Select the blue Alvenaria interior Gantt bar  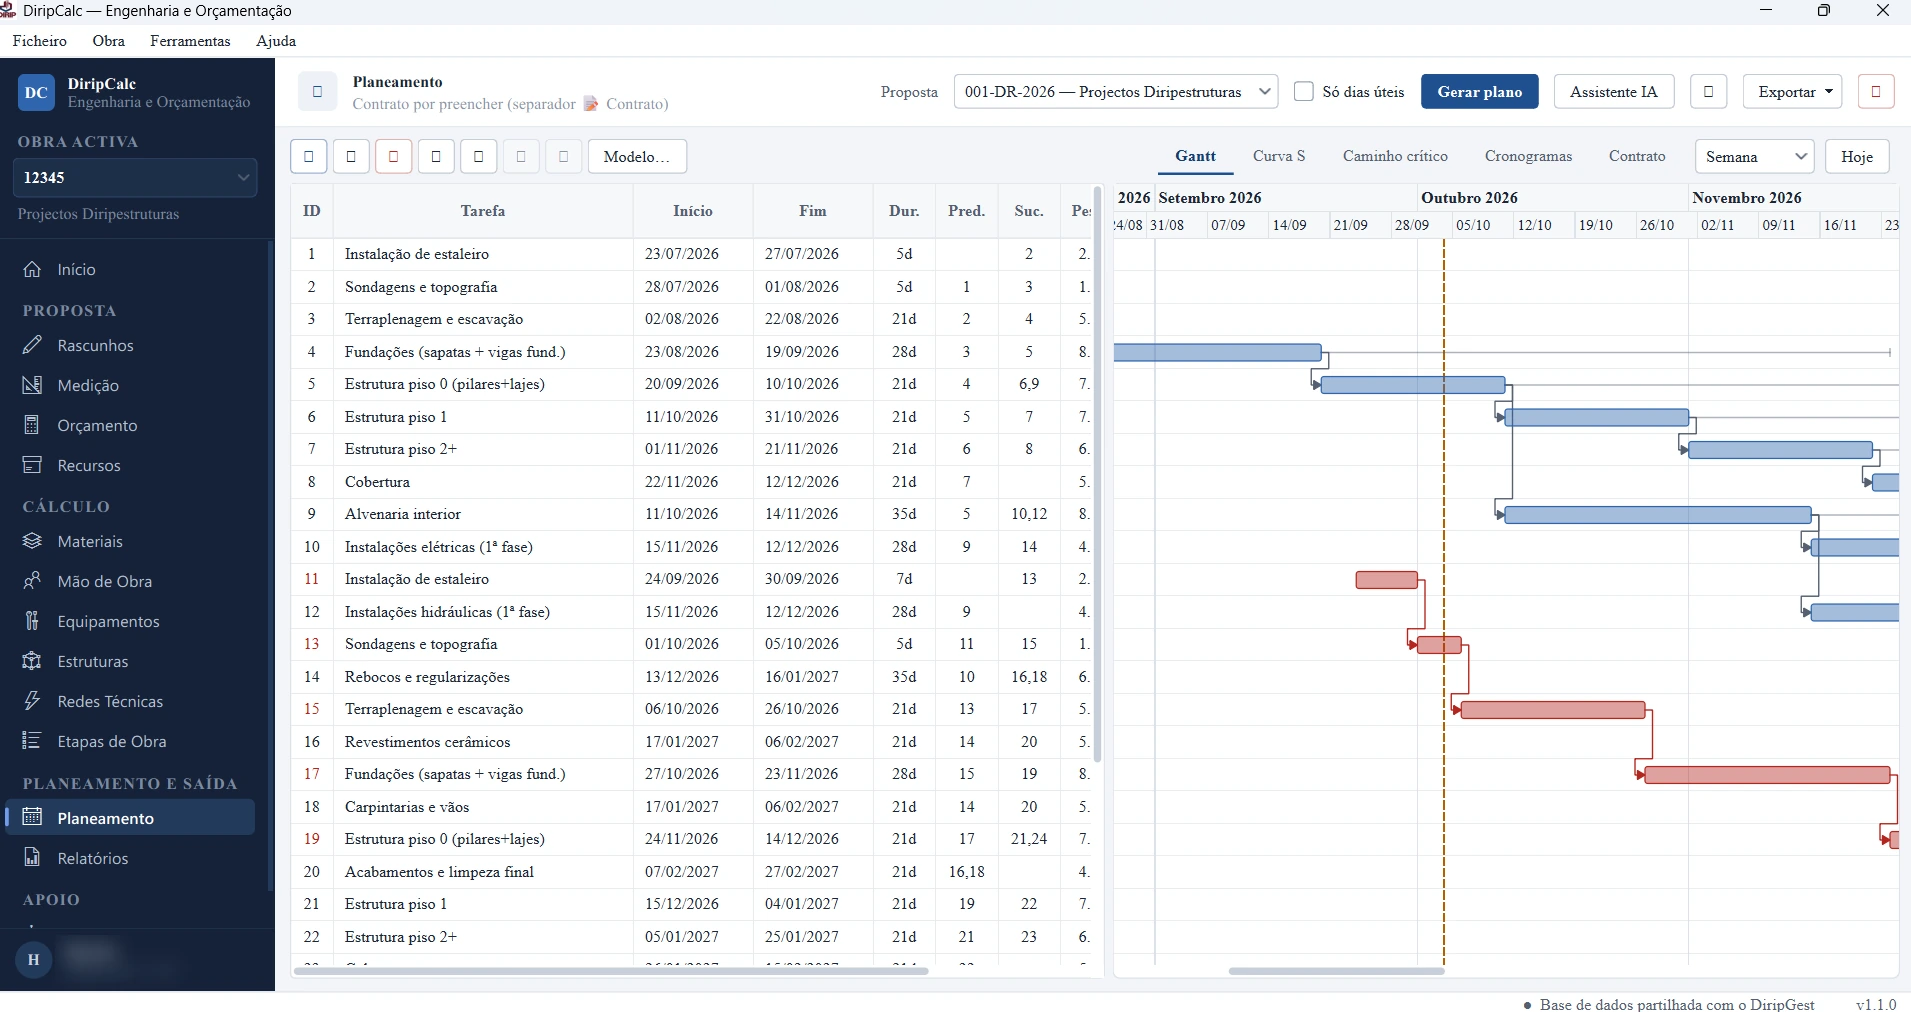tap(1658, 515)
